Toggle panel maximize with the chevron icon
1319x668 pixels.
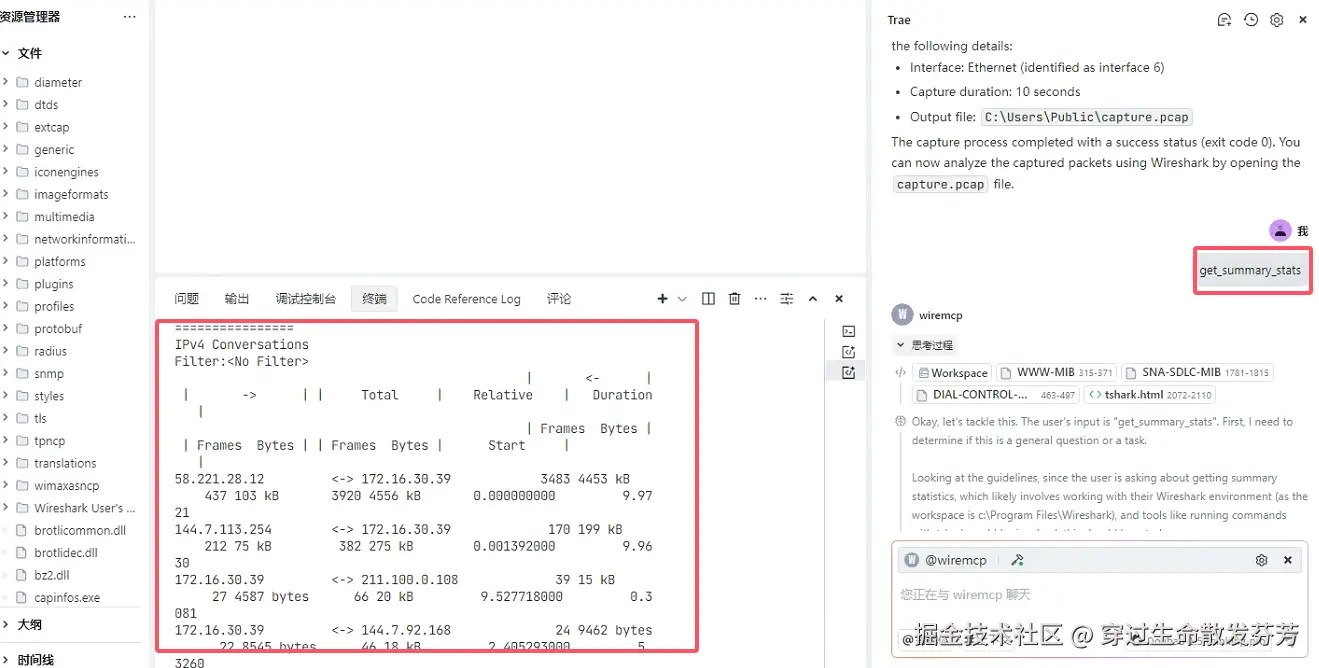click(813, 298)
